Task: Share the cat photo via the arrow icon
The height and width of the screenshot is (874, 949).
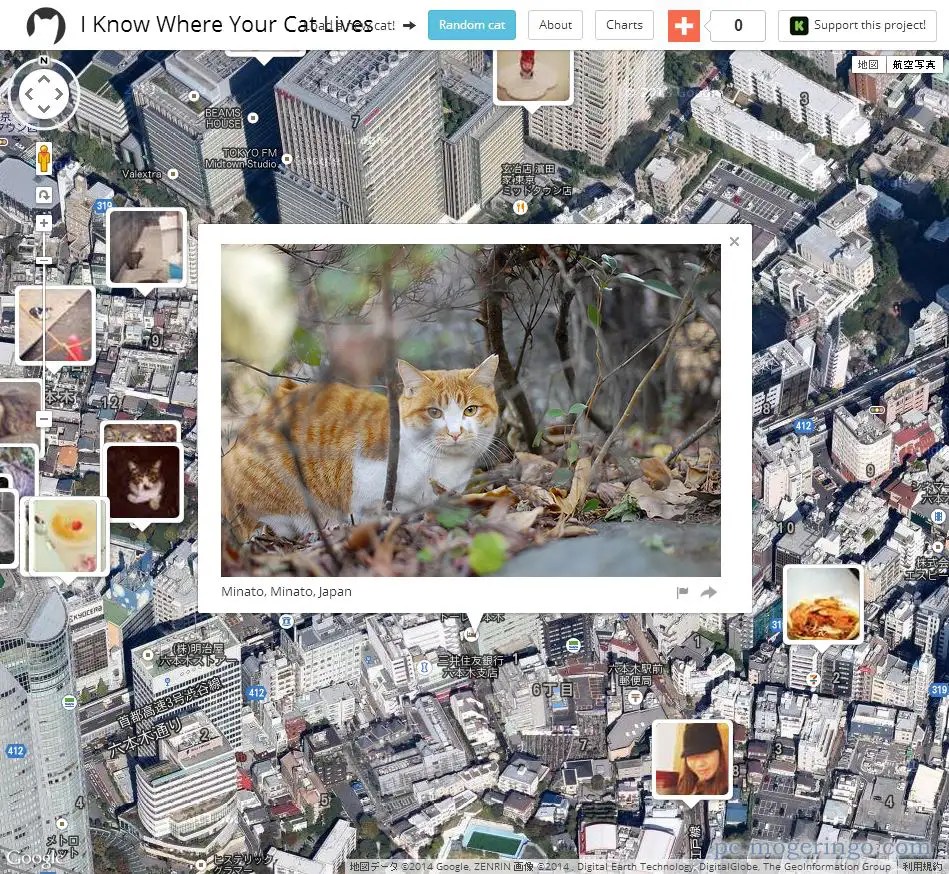Action: pos(709,591)
